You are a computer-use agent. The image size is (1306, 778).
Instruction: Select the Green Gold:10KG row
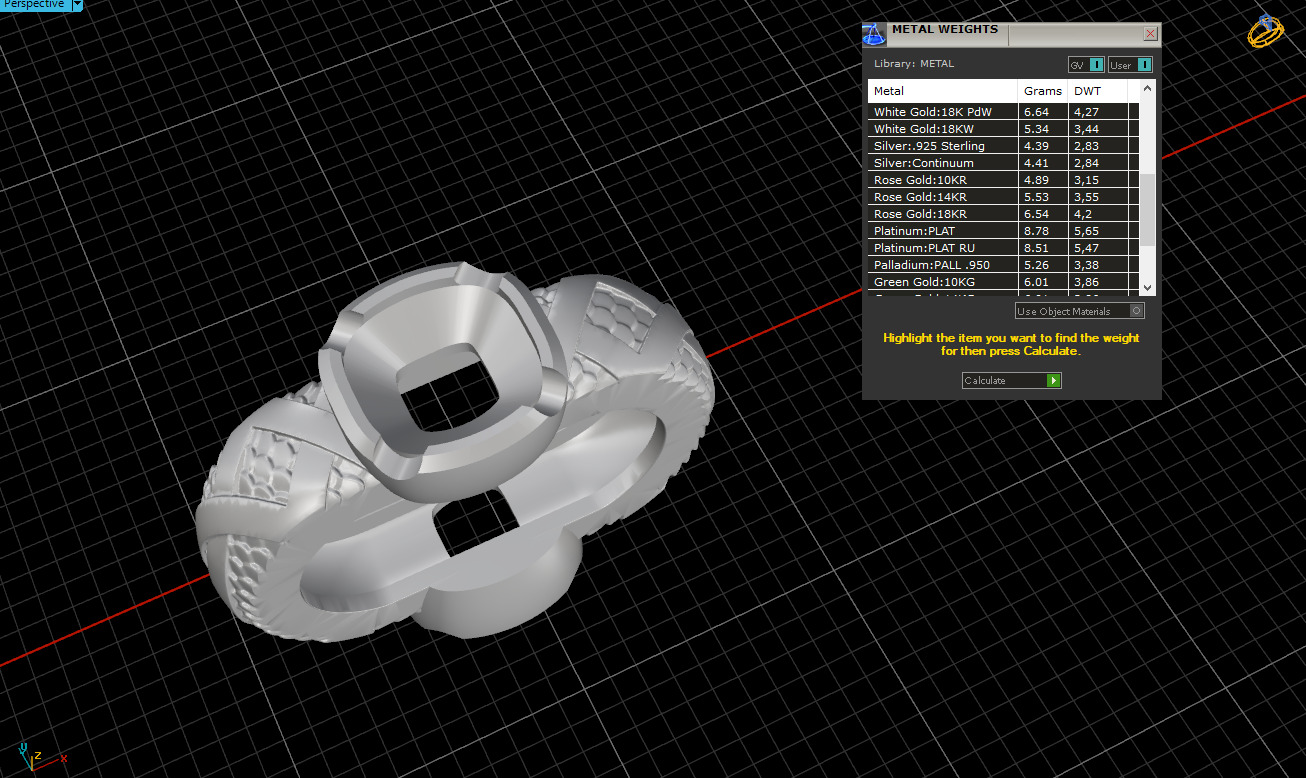tap(1003, 282)
